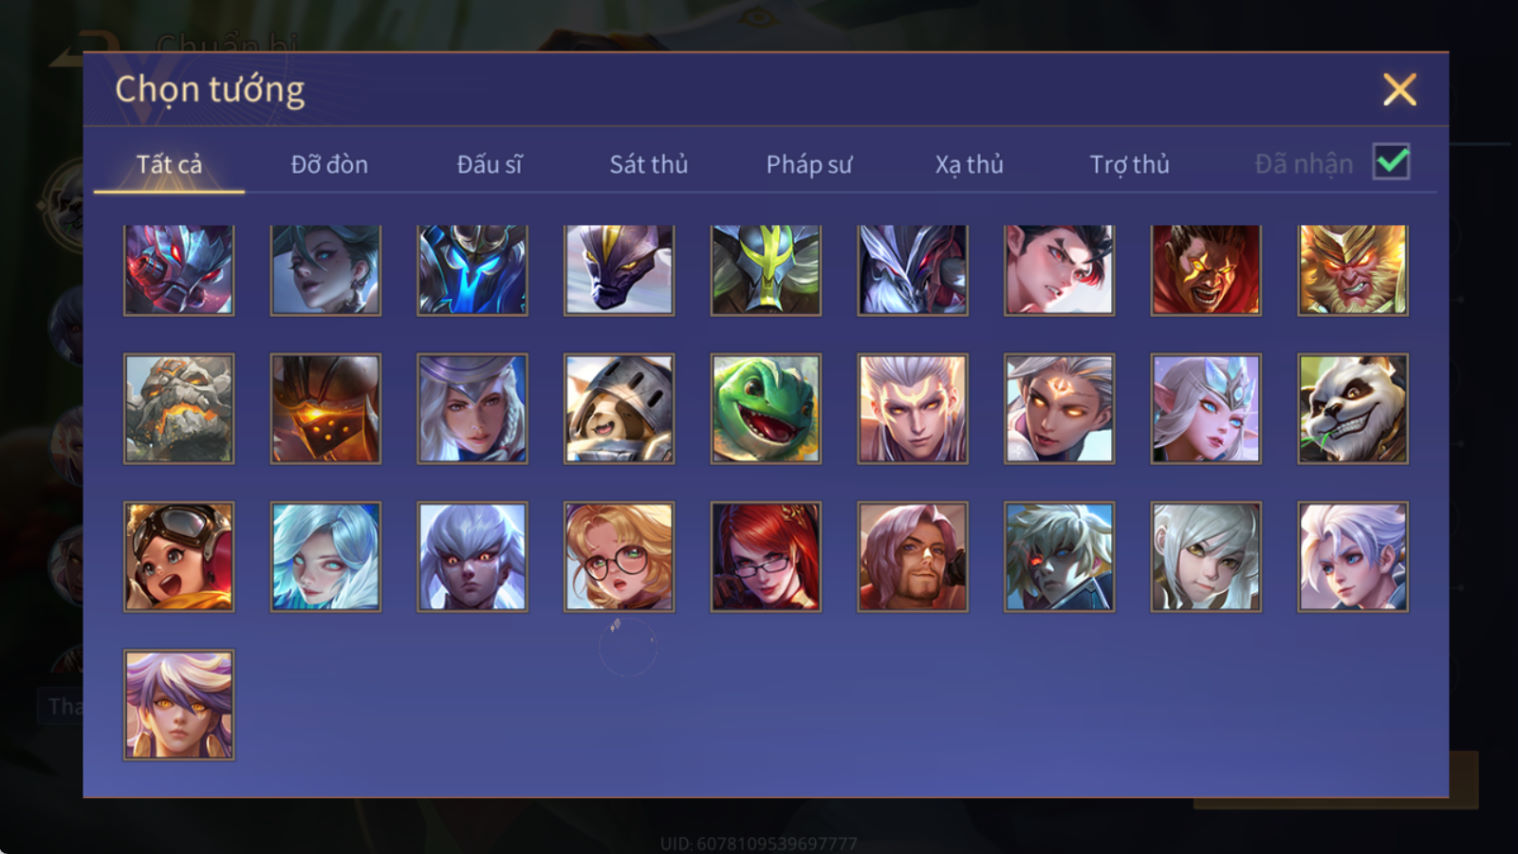Switch to the Đỡ đòn tab
This screenshot has width=1518, height=854.
tap(329, 164)
